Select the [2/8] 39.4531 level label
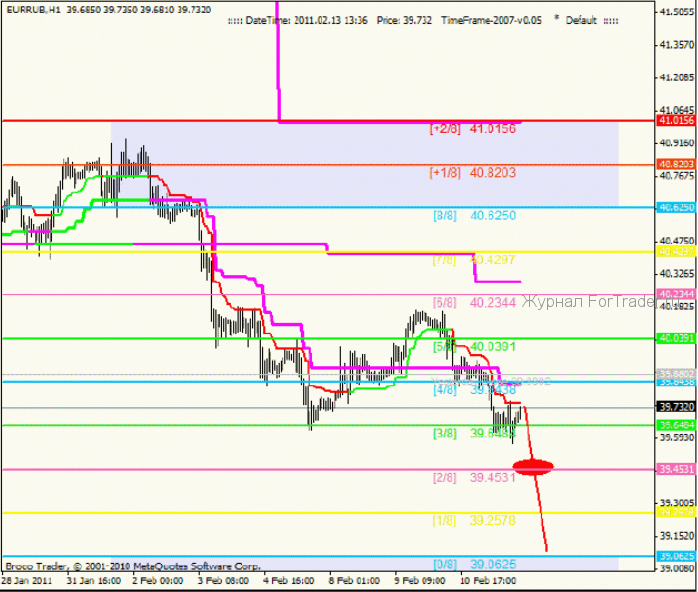Viewport: 698px width, 592px height. pyautogui.click(x=475, y=478)
